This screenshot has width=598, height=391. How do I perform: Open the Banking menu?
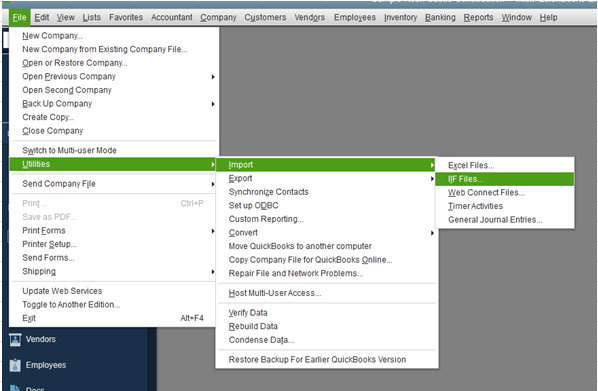pos(440,18)
